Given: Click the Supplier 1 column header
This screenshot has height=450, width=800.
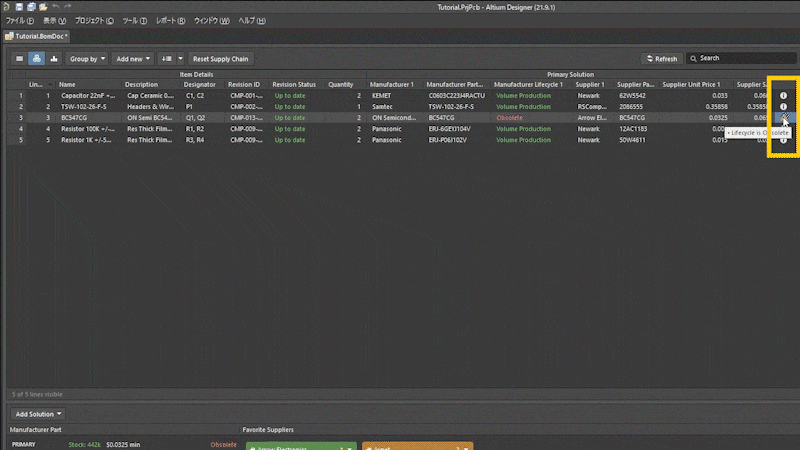Looking at the screenshot, I should 592,85.
